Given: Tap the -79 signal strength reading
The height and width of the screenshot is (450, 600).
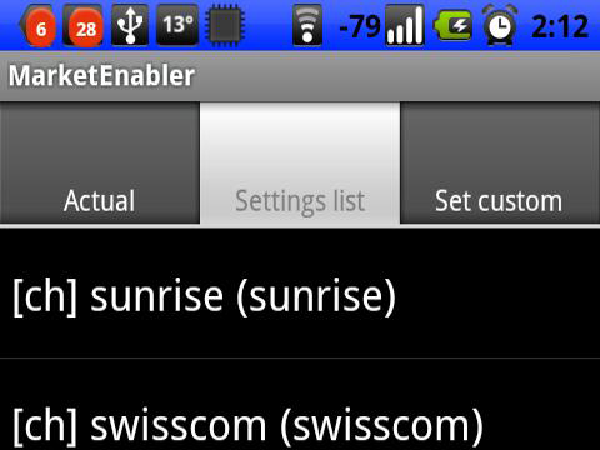Looking at the screenshot, I should (x=360, y=26).
